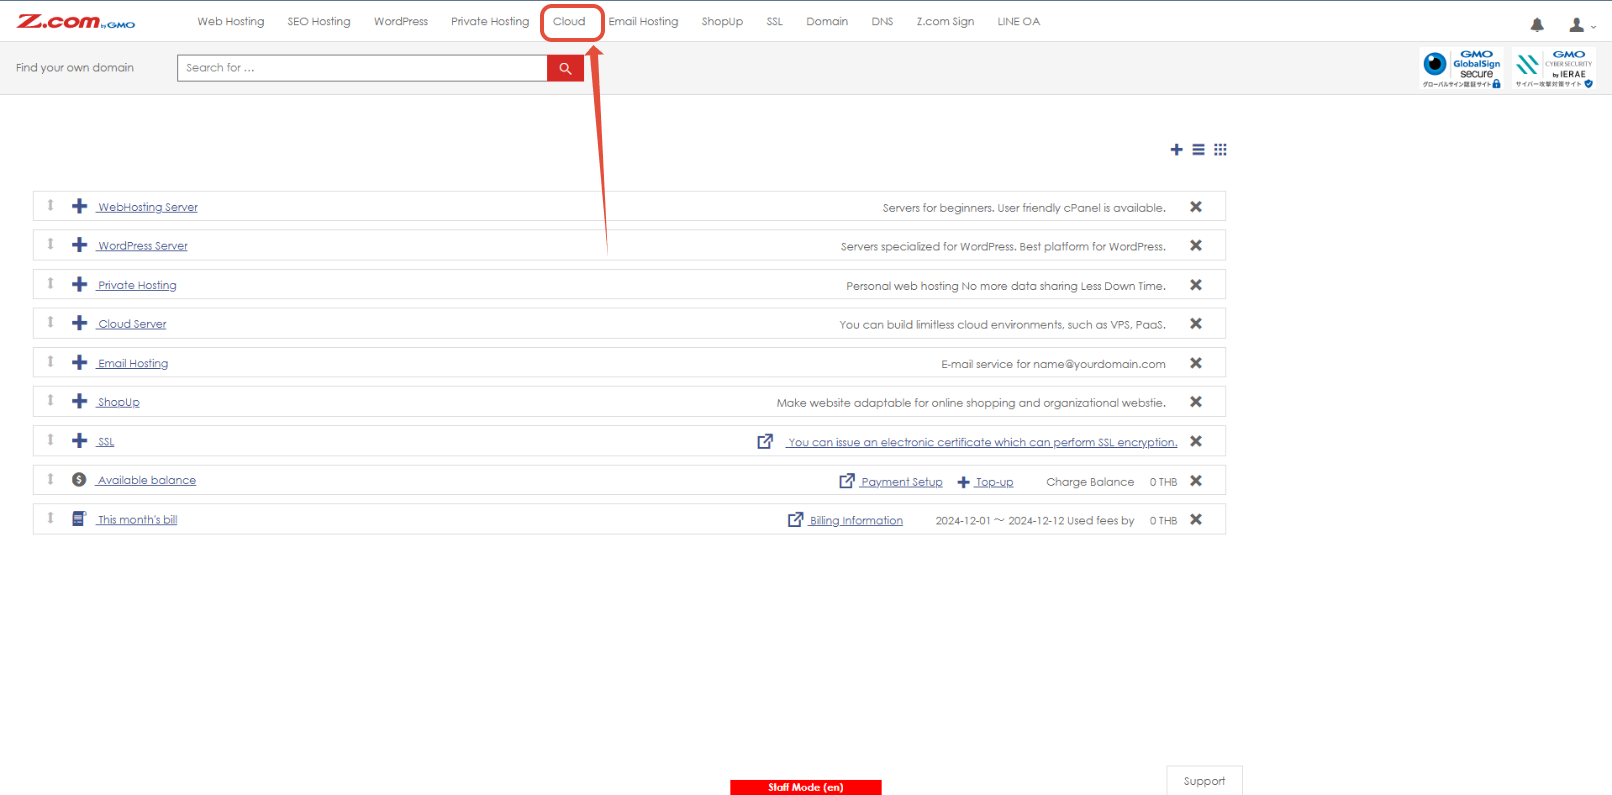Click the Support button
Image resolution: width=1612 pixels, height=795 pixels.
pyautogui.click(x=1204, y=781)
